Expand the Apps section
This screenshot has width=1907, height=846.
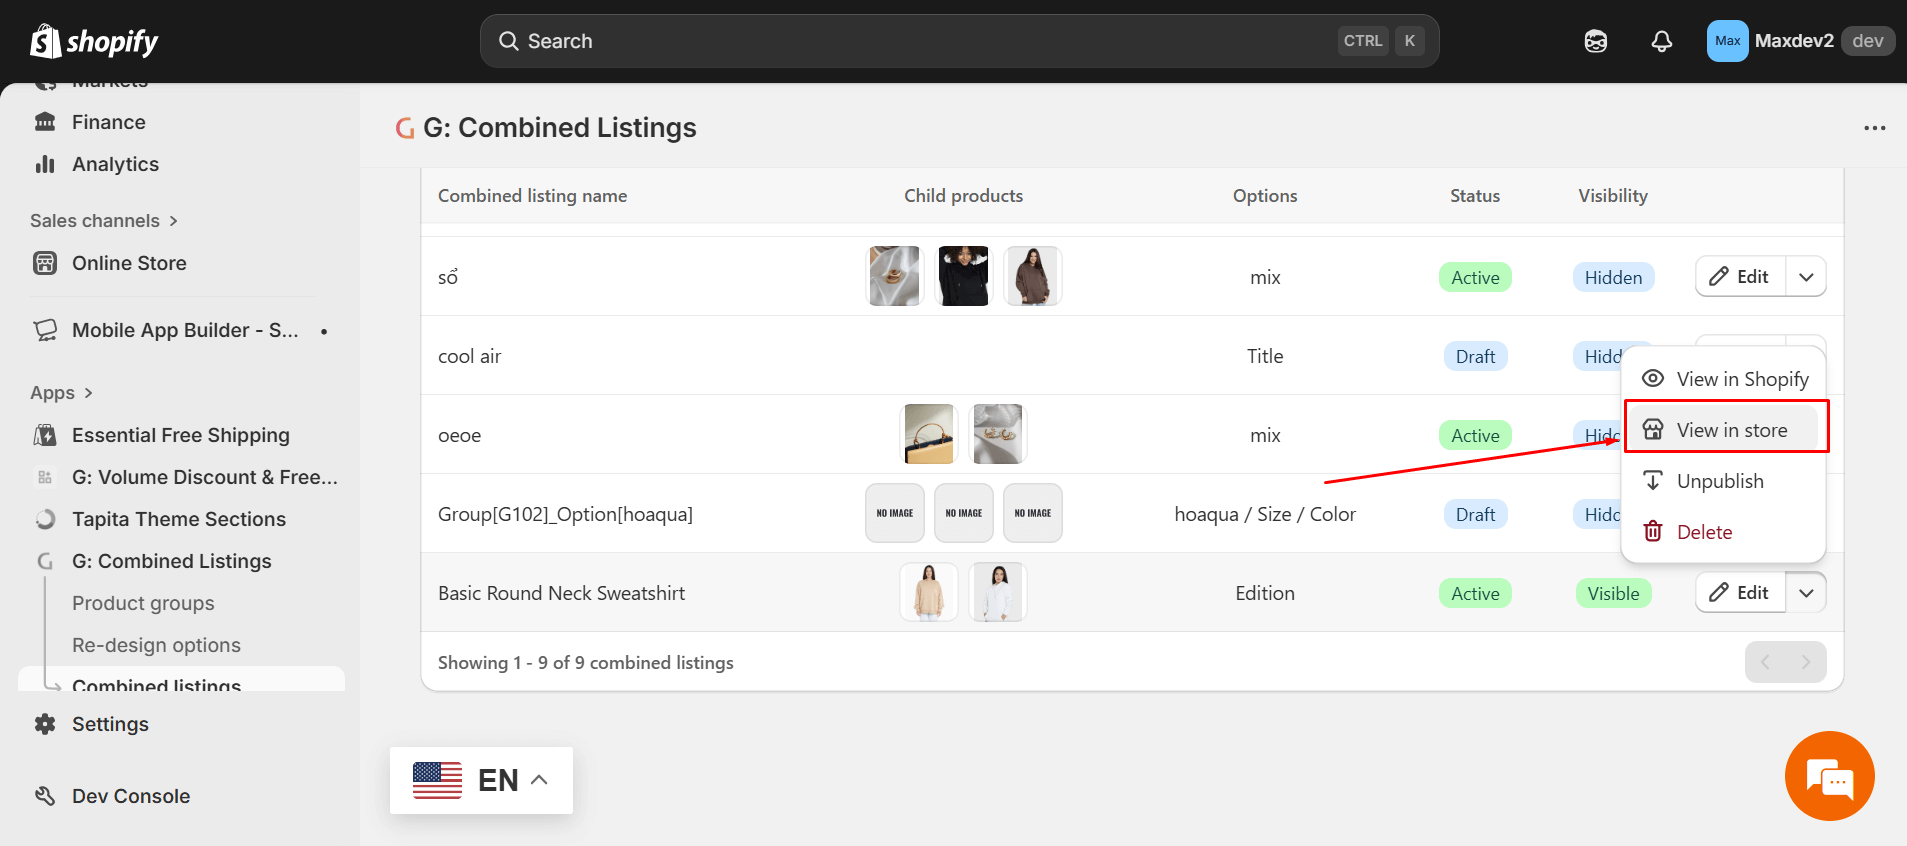click(62, 393)
